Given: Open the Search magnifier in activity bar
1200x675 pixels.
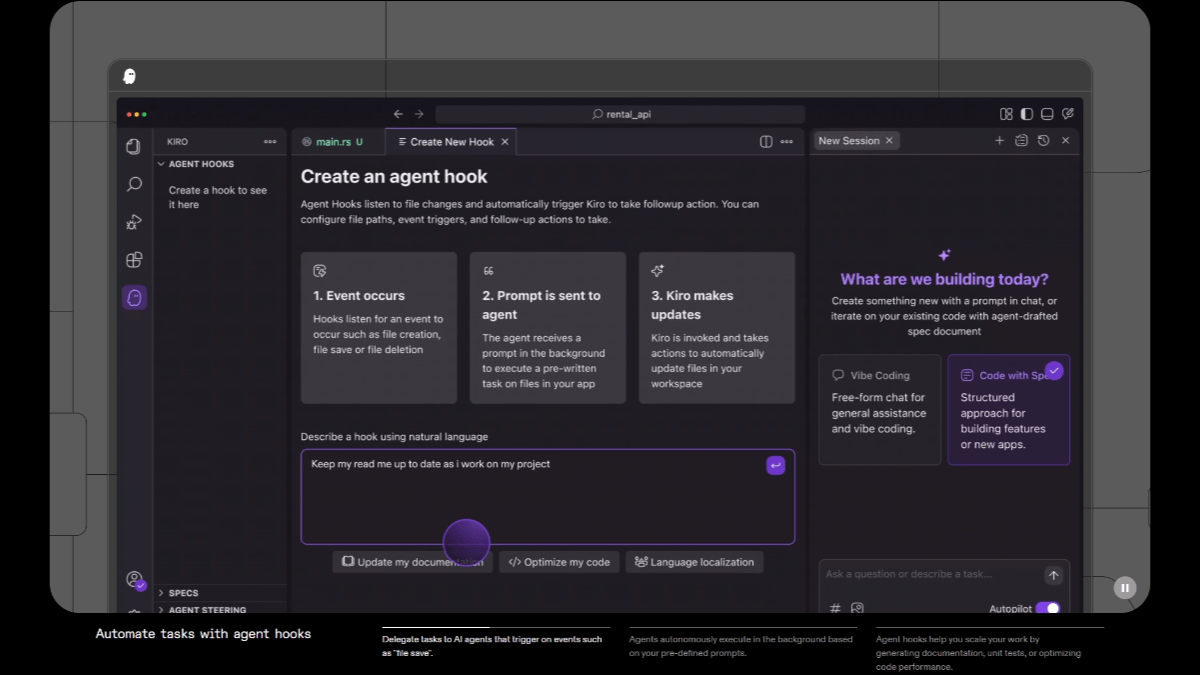Looking at the screenshot, I should tap(134, 185).
